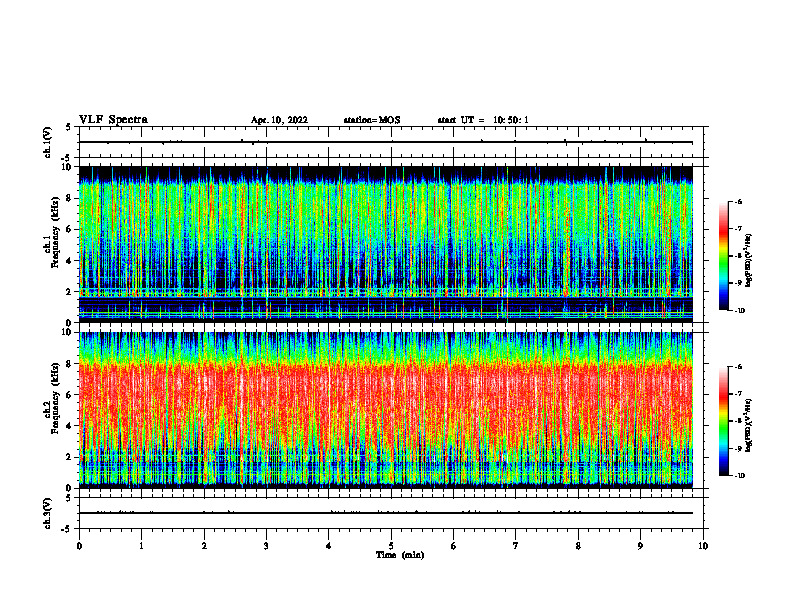
Task: Click inside the ch.1 spectrogram panel
Action: pyautogui.click(x=386, y=244)
